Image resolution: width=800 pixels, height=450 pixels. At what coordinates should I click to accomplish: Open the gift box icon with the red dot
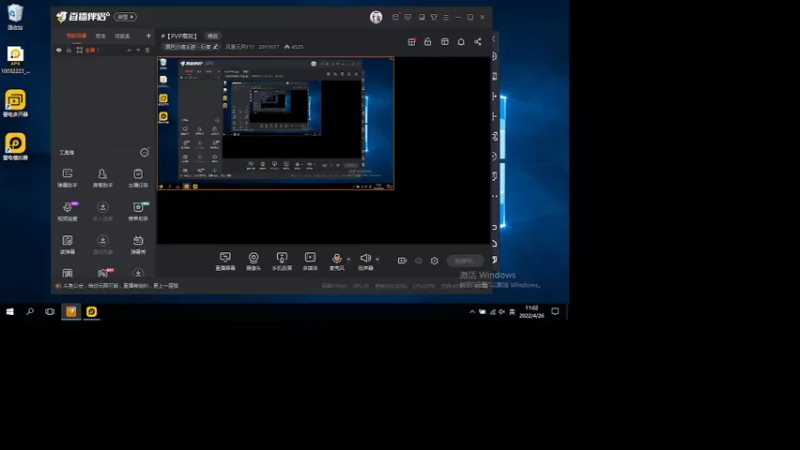coord(412,42)
